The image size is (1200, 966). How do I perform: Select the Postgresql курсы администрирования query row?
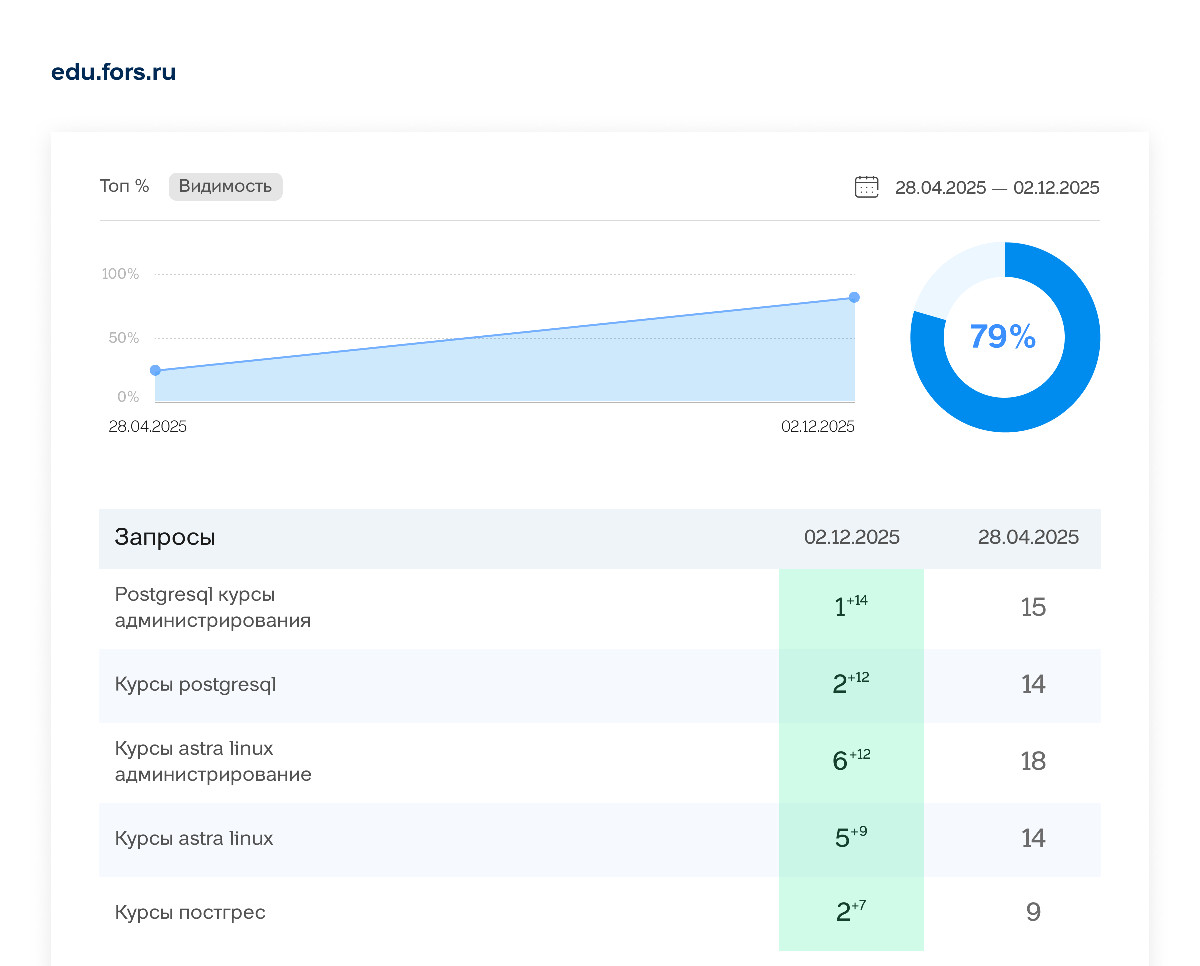(212, 608)
